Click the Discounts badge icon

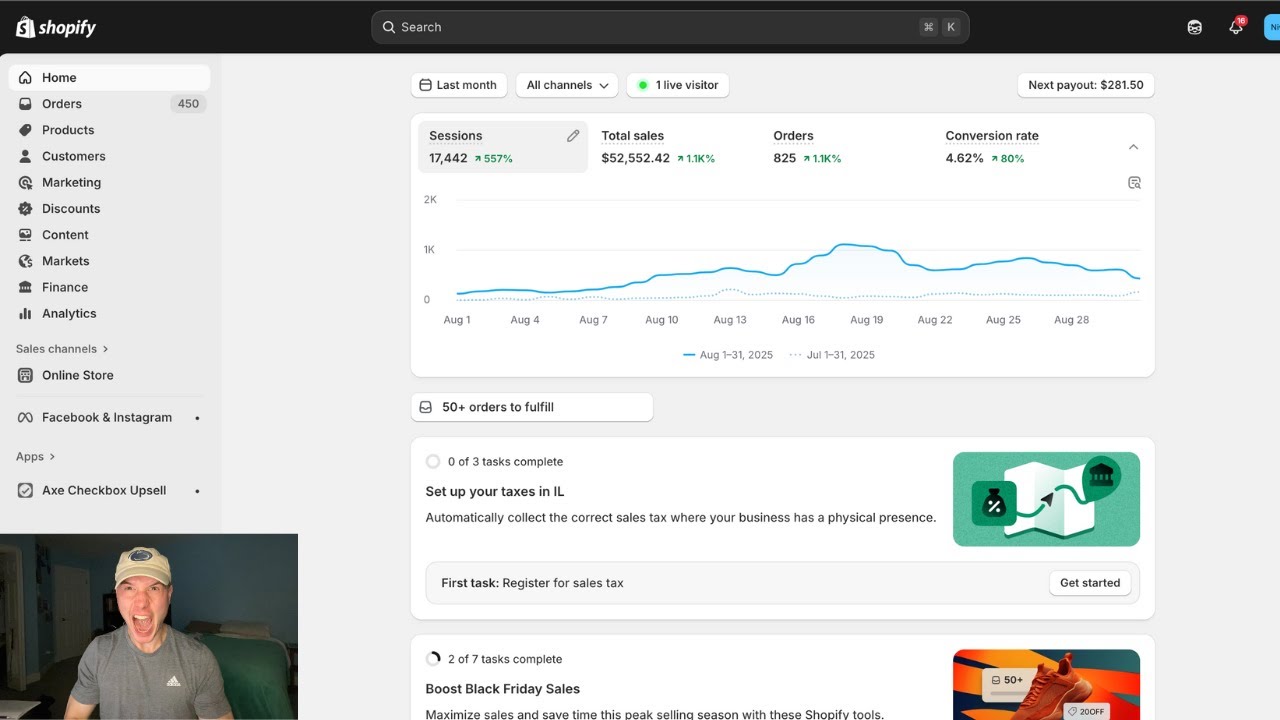click(25, 208)
